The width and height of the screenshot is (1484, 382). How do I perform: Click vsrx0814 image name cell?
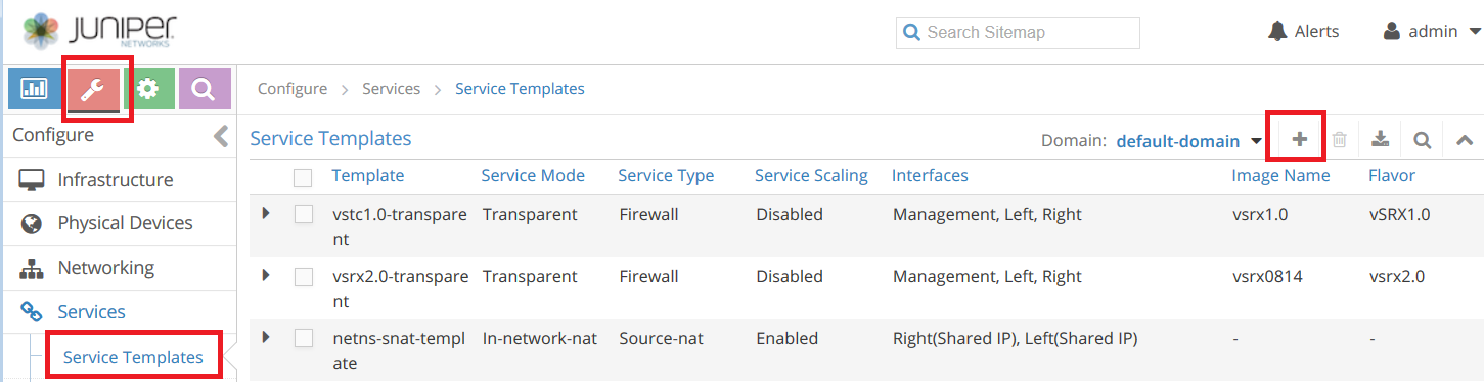point(1268,277)
